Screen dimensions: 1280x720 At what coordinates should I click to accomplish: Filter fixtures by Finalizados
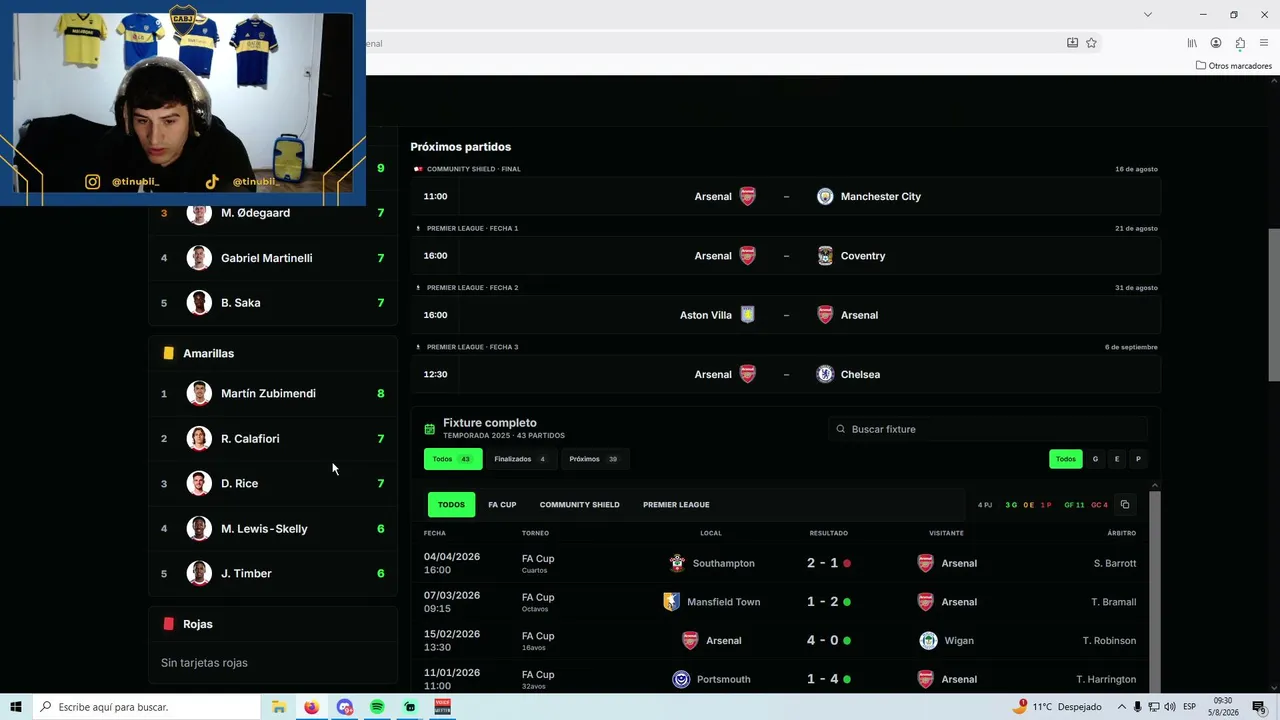pyautogui.click(x=520, y=459)
